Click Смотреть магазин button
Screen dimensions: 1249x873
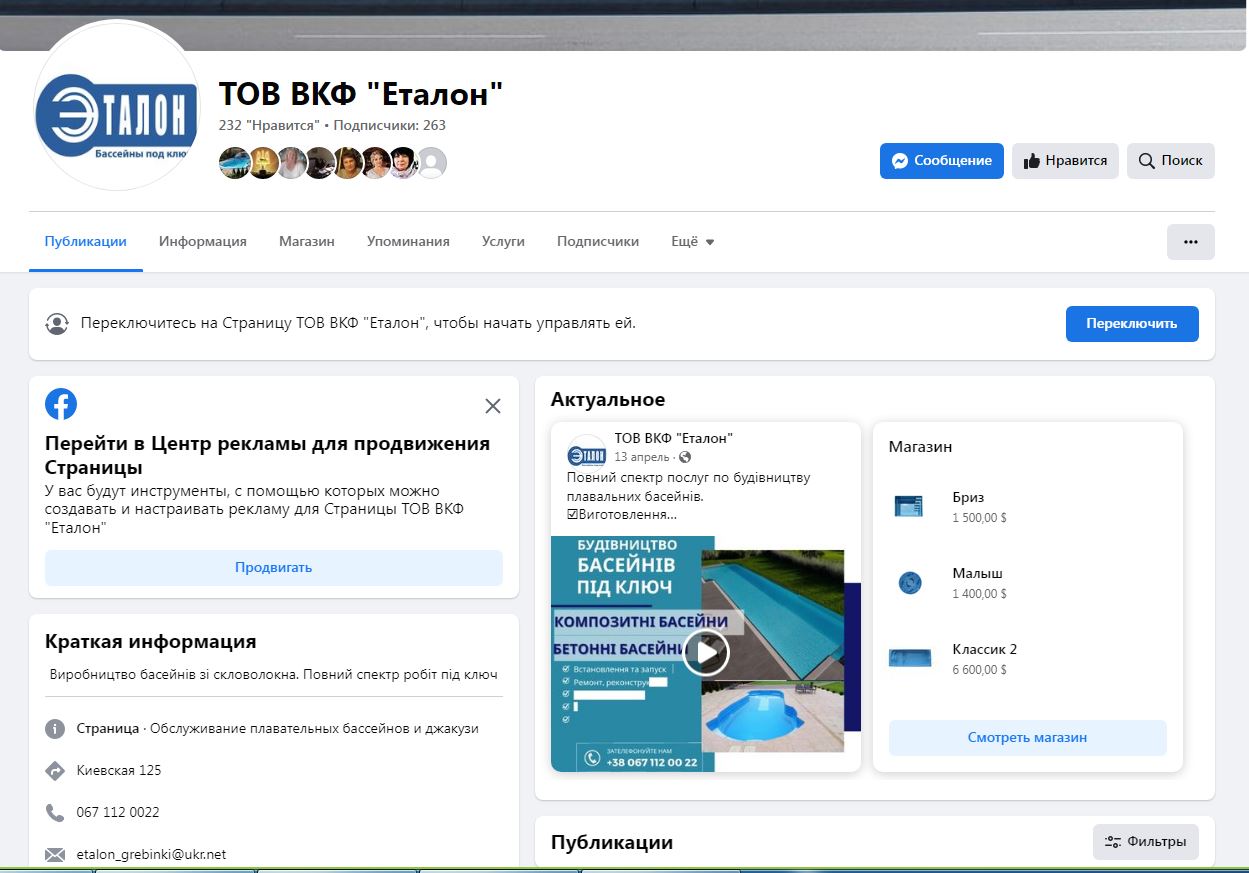[x=1028, y=738]
